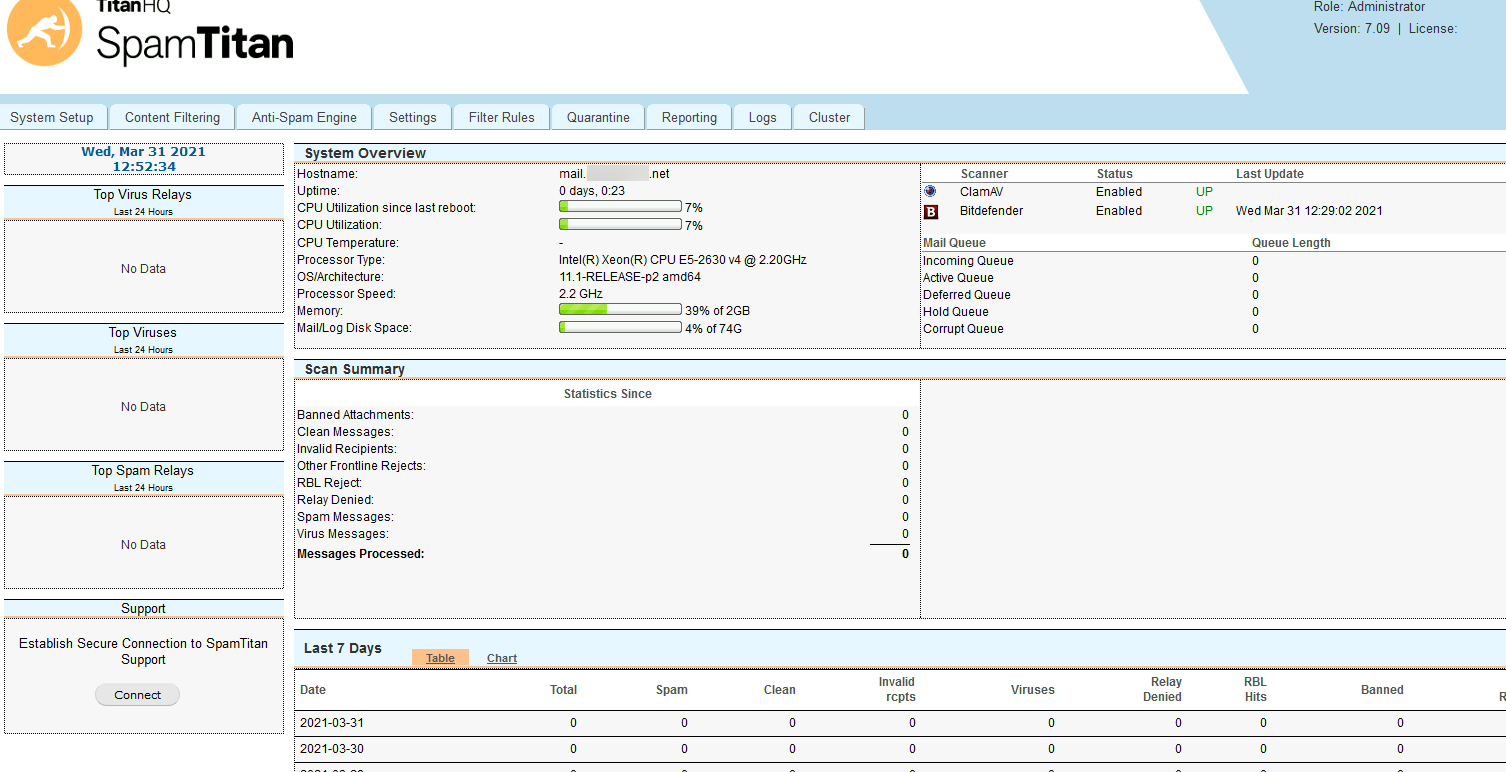The height and width of the screenshot is (772, 1506).
Task: Go to the Filter Rules tab
Action: [501, 117]
